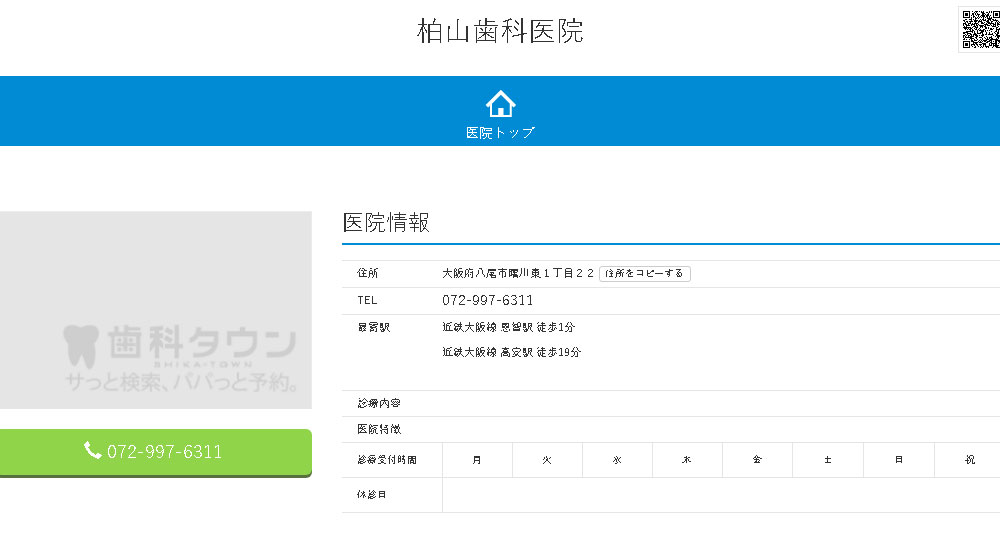Image resolution: width=1000 pixels, height=550 pixels.
Task: Click the 休診日 row label
Action: 371,495
